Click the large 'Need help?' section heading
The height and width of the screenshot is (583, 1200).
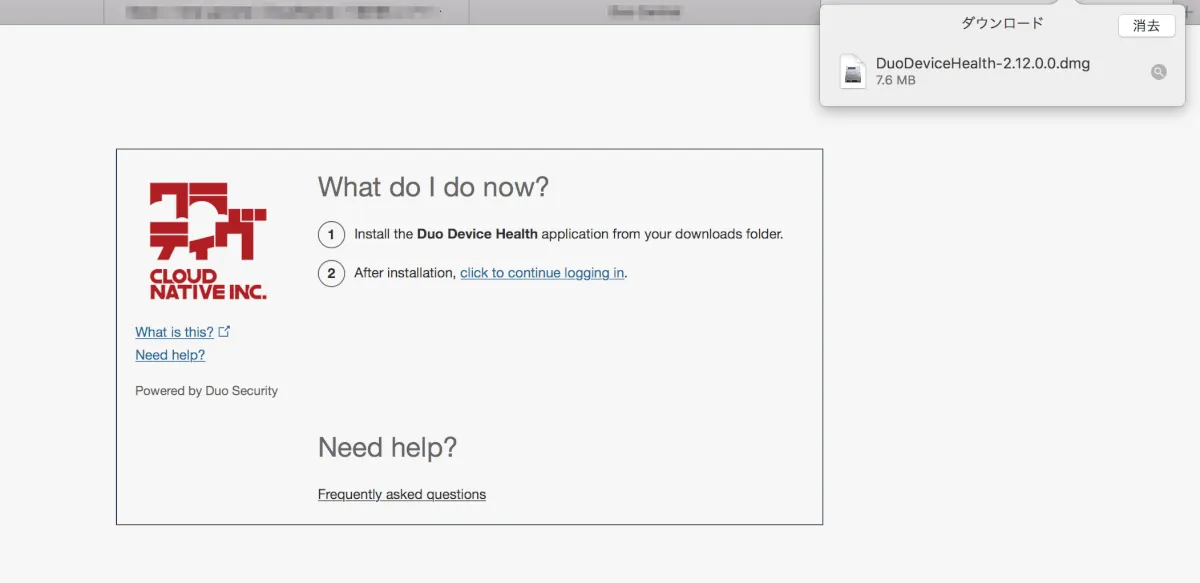tap(387, 447)
